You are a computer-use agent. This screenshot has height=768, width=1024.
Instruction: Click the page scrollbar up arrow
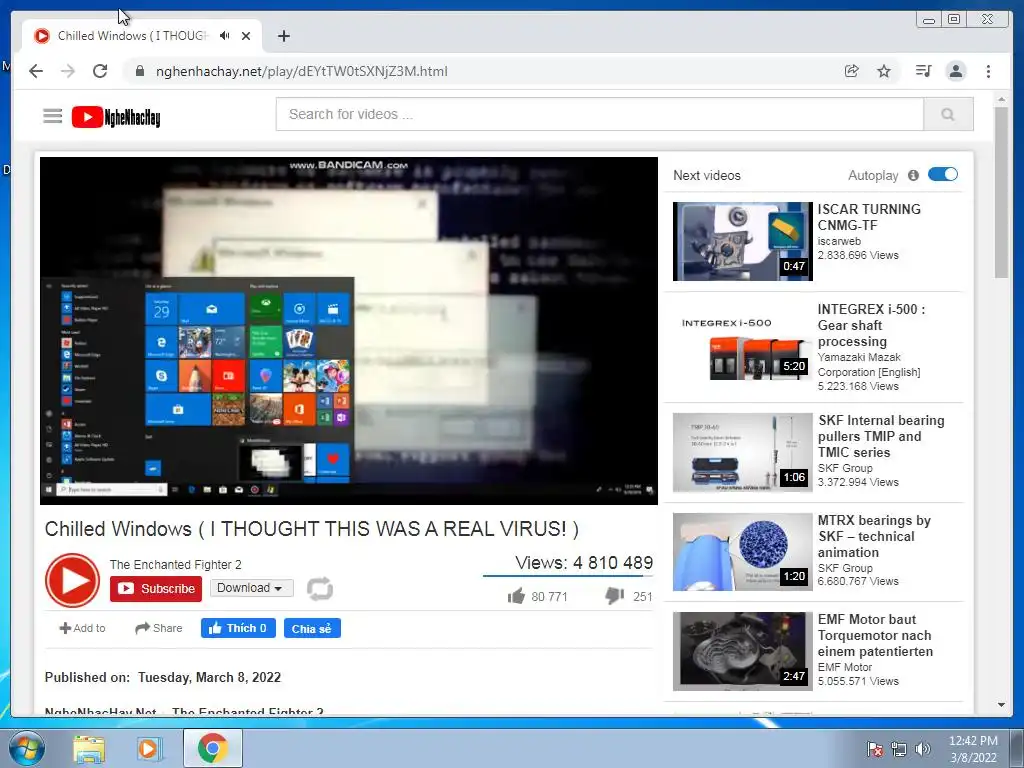point(1001,100)
